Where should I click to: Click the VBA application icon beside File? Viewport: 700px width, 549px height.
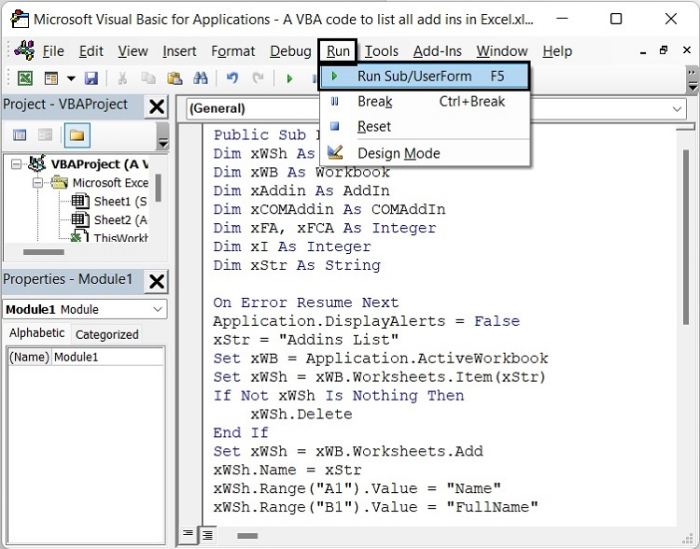[x=25, y=50]
